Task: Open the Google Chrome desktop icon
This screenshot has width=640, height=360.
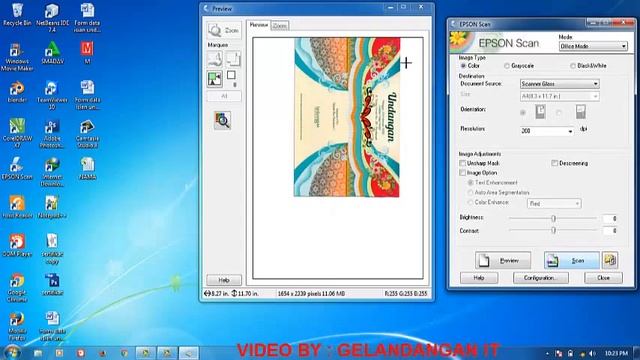Action: point(17,287)
